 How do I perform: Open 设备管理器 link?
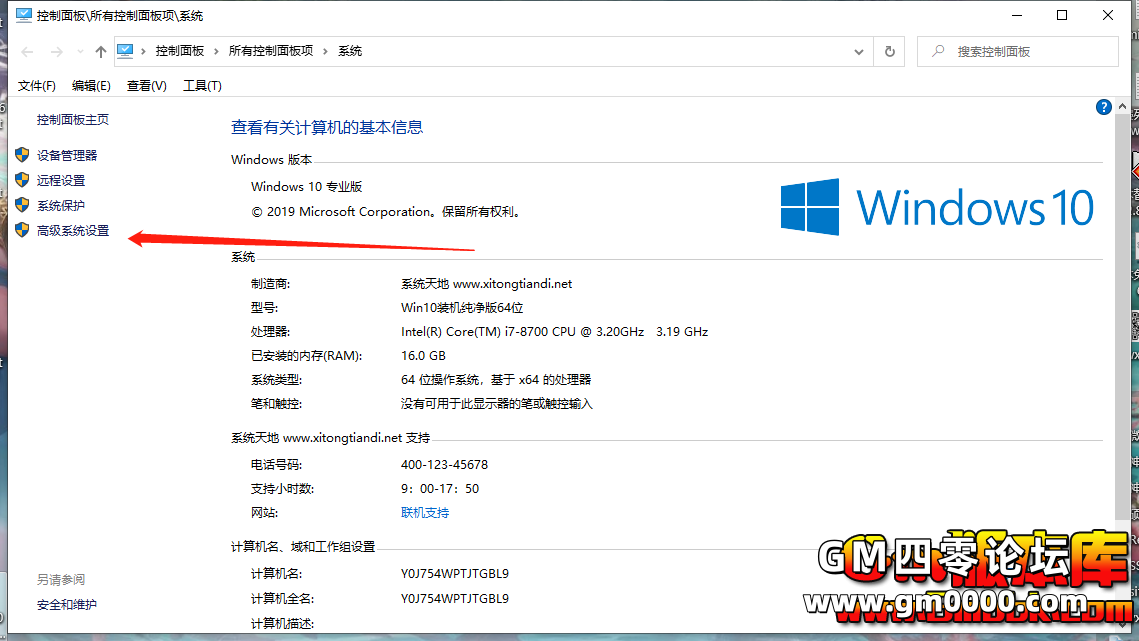(x=67, y=156)
